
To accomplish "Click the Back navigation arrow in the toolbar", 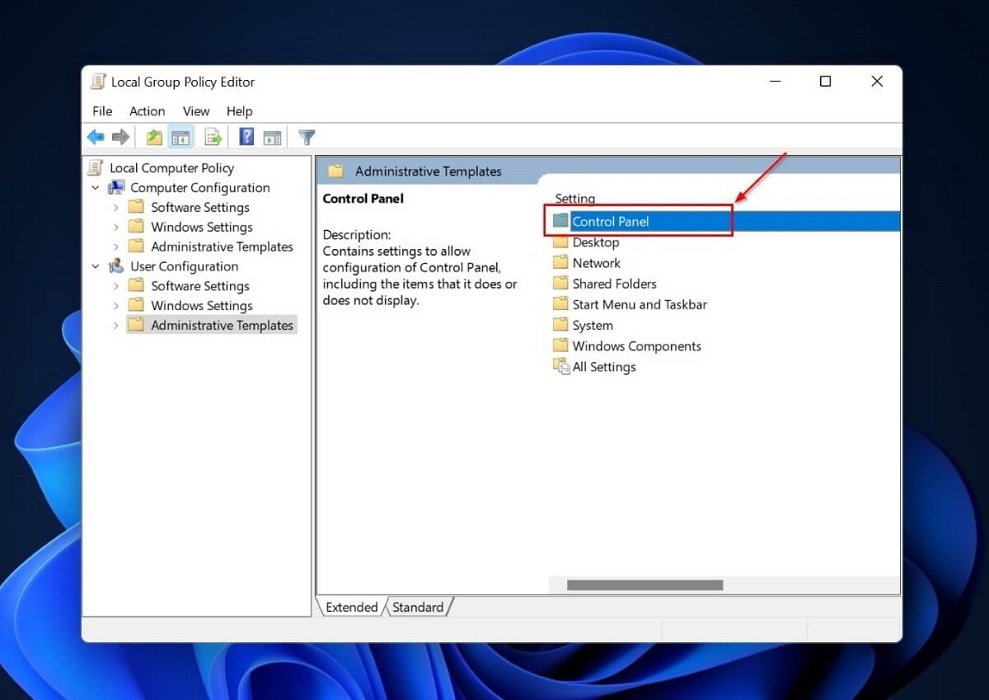I will pyautogui.click(x=95, y=137).
